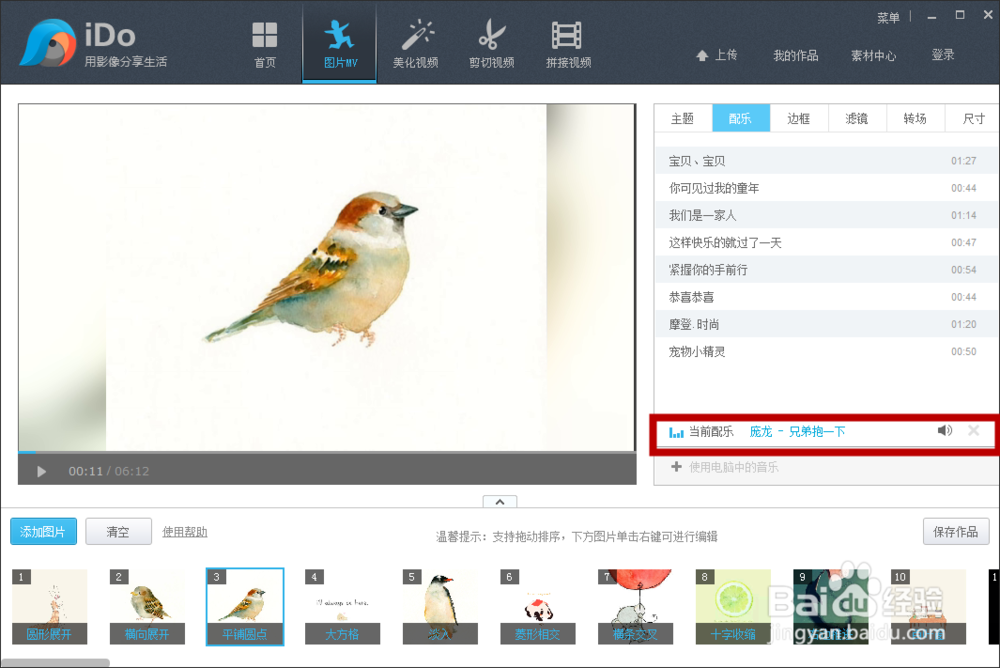Select thumbnail 2 labeled 横向展开
Image resolution: width=1000 pixels, height=668 pixels.
147,606
